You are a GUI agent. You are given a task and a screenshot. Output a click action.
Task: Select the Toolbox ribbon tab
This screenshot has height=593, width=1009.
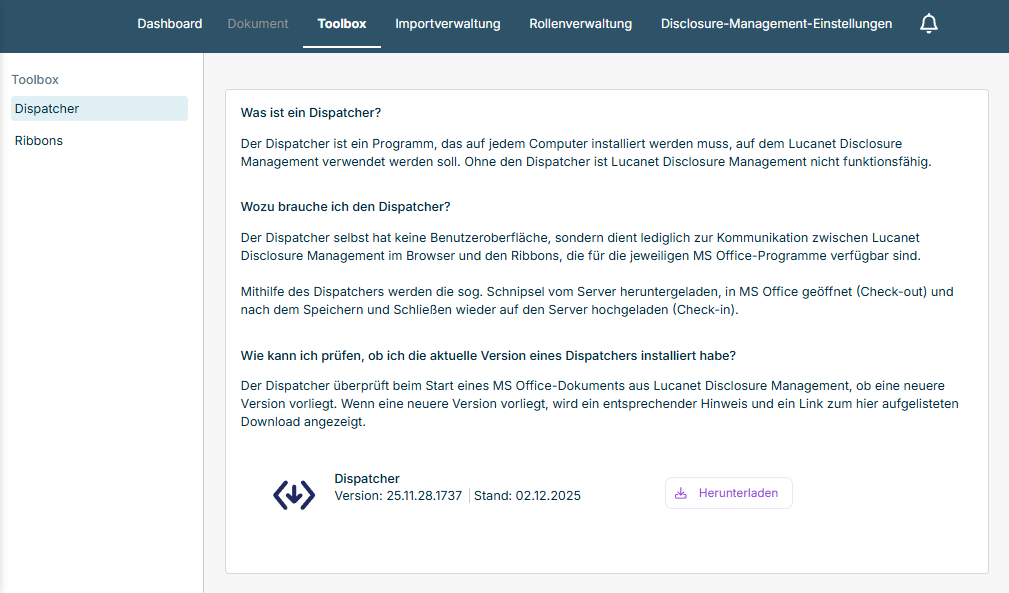pos(341,23)
